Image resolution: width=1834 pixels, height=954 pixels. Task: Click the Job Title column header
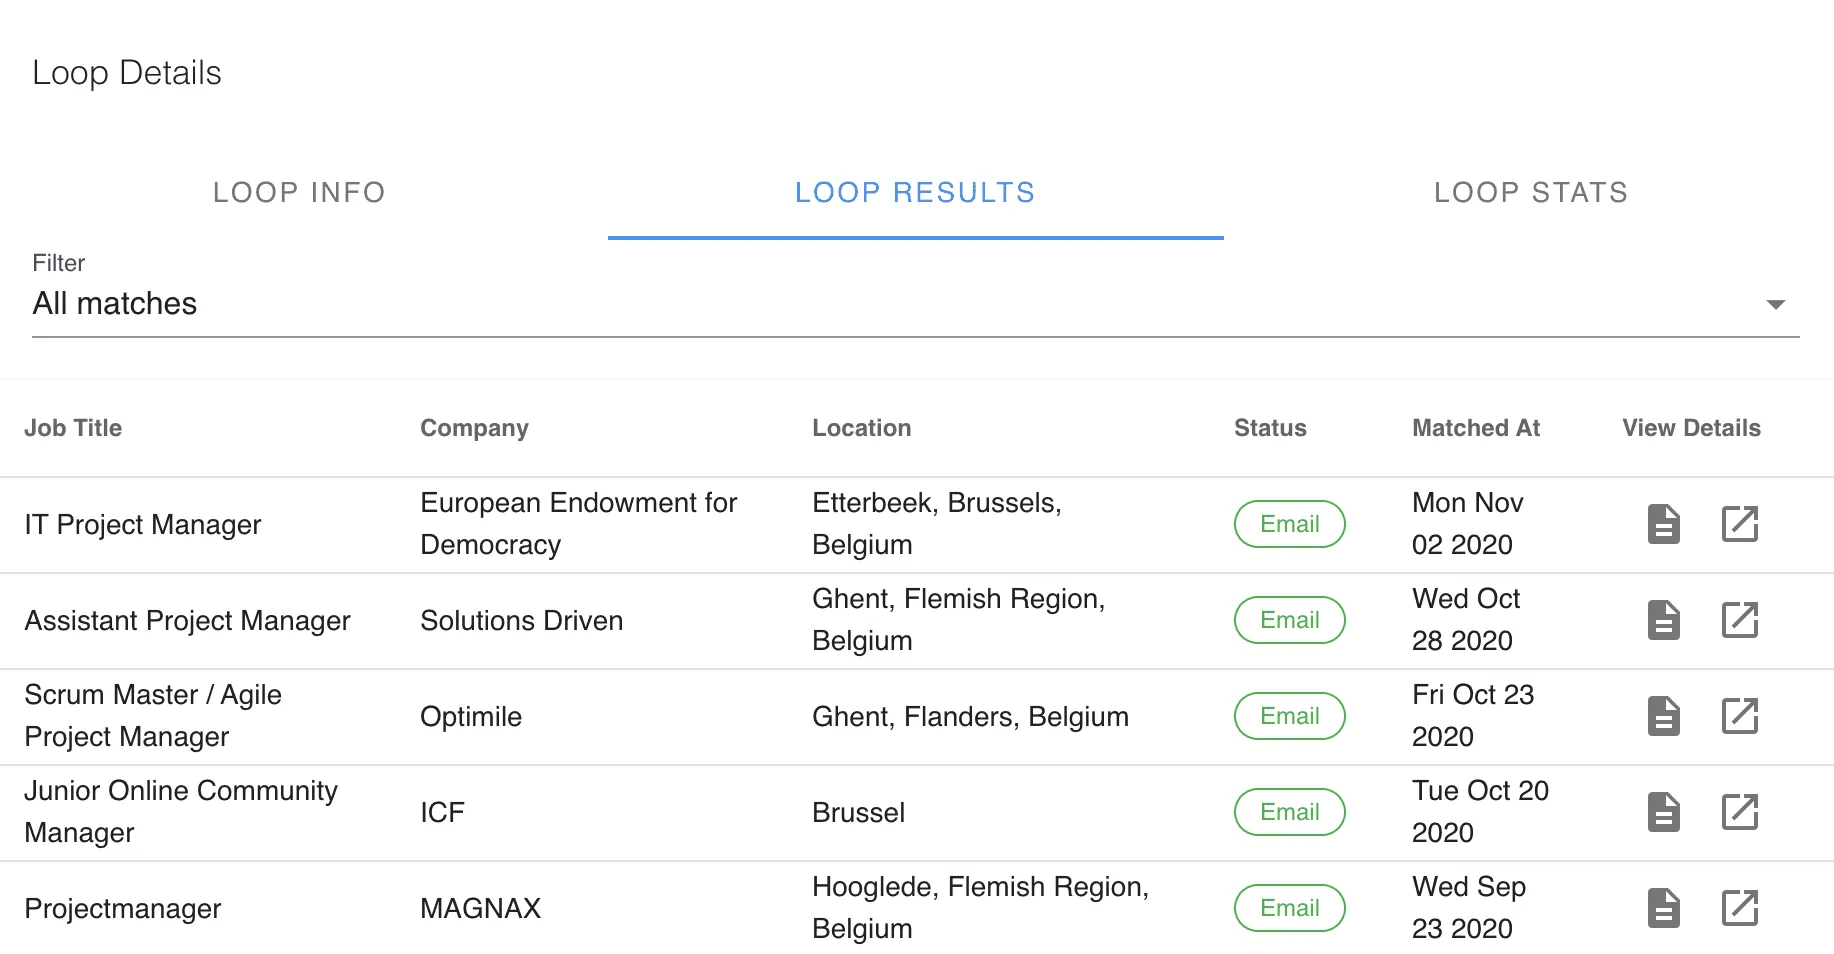pyautogui.click(x=73, y=428)
